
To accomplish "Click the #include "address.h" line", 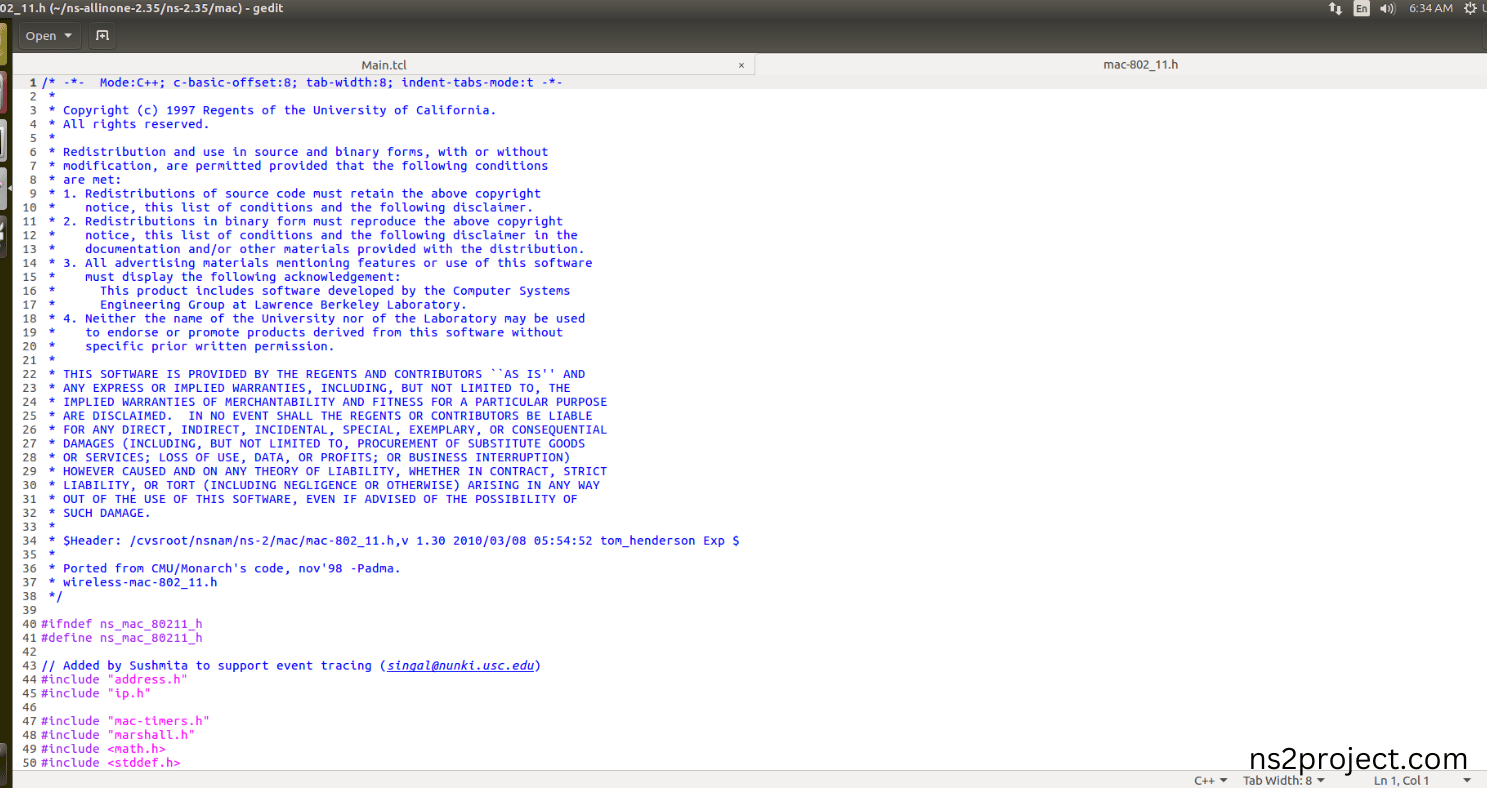I will click(114, 679).
